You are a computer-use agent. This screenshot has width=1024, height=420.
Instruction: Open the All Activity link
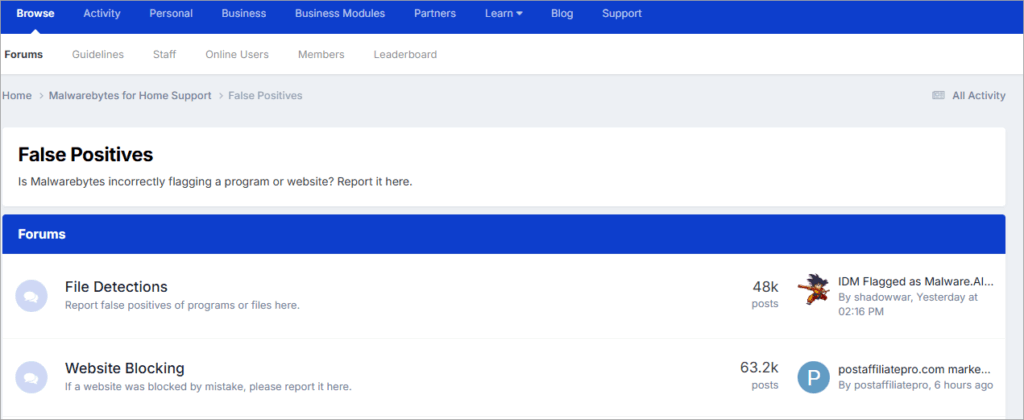click(978, 95)
